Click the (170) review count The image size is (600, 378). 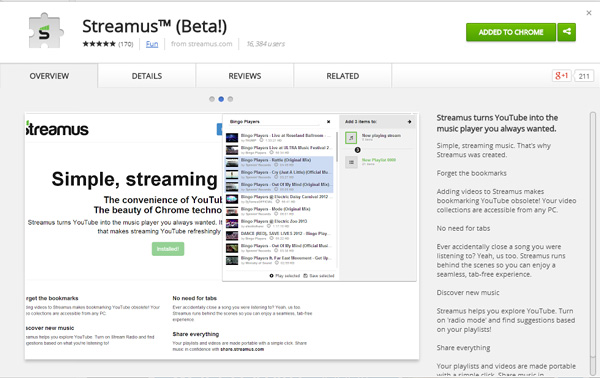pyautogui.click(x=126, y=44)
